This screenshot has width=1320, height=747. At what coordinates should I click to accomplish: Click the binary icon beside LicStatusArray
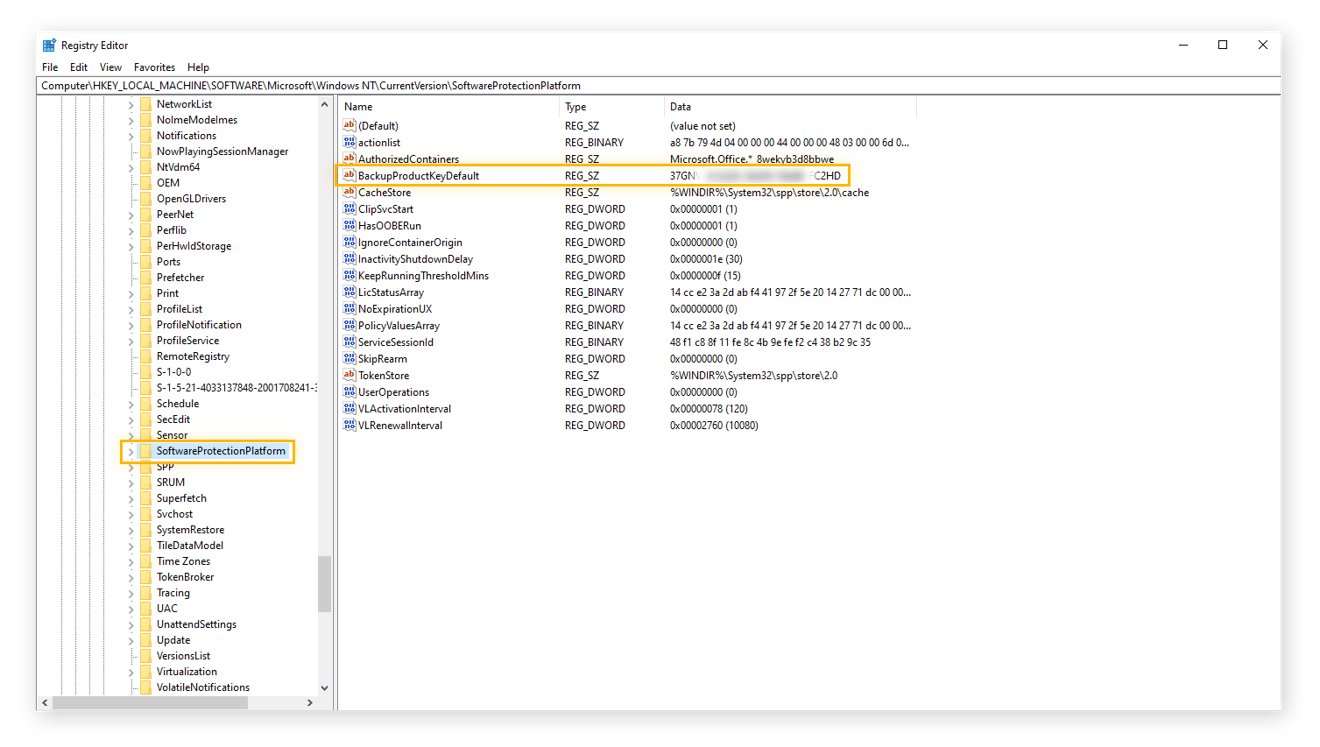tap(348, 291)
